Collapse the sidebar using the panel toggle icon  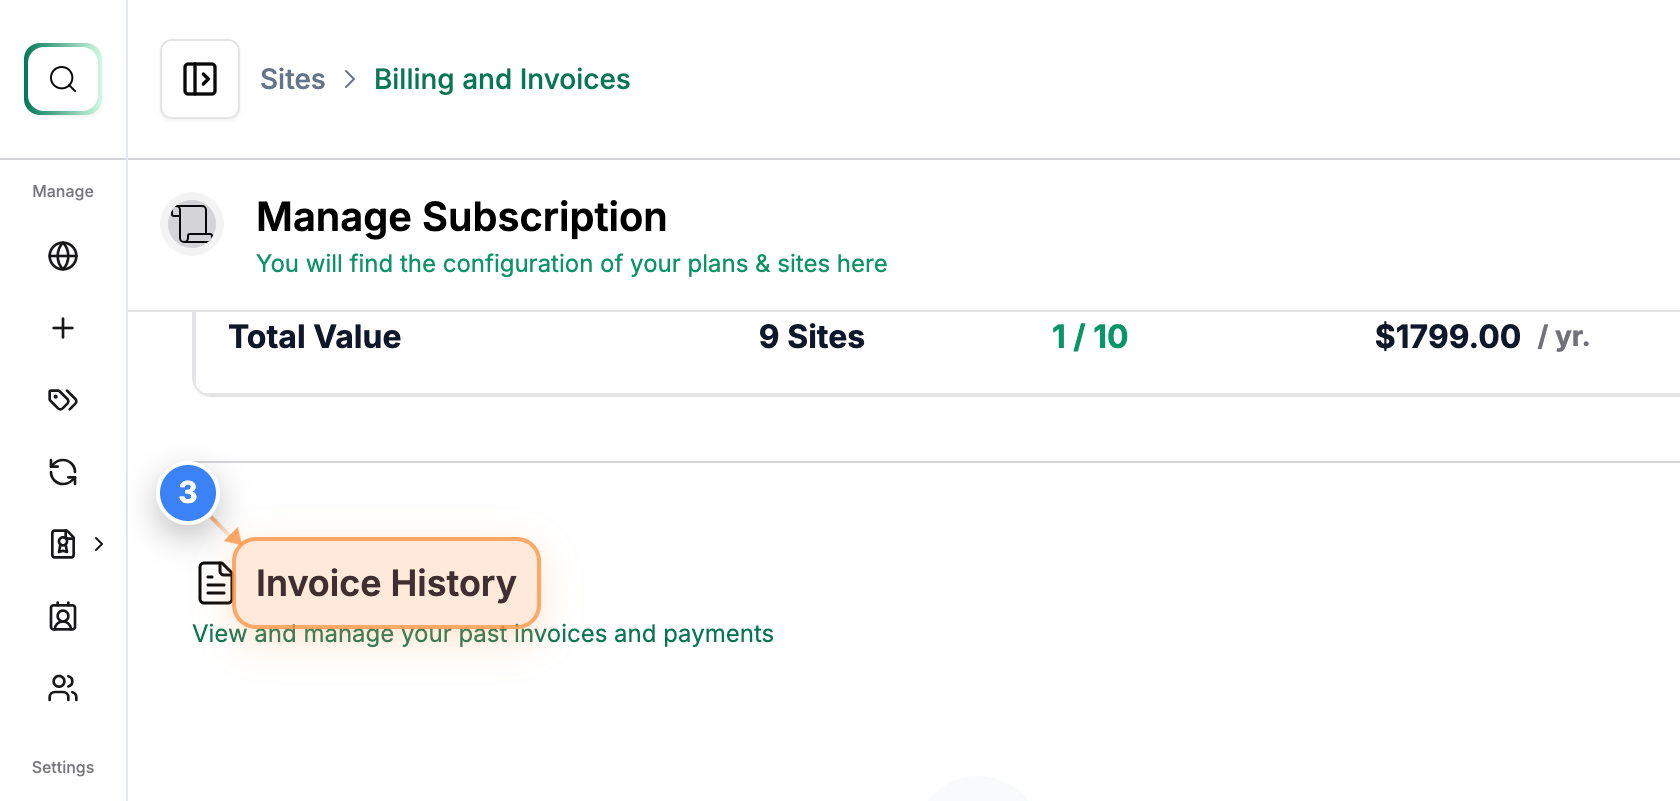point(200,79)
